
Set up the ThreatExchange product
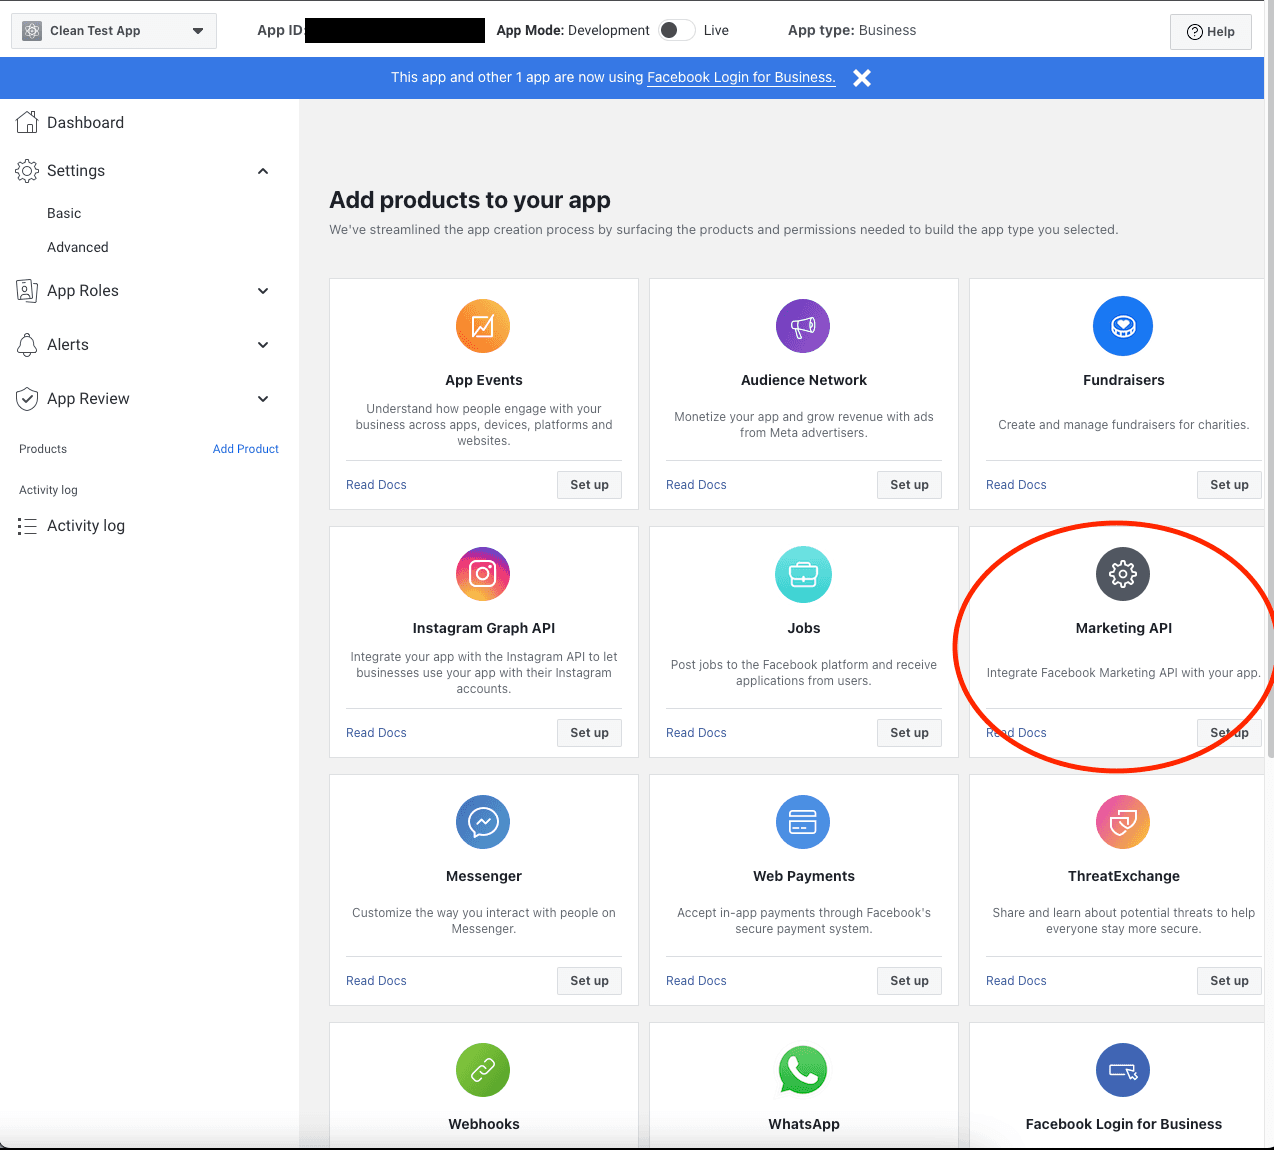click(1229, 981)
